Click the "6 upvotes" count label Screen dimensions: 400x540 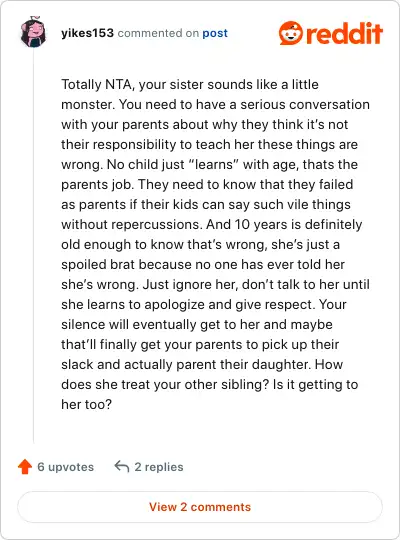[65, 467]
